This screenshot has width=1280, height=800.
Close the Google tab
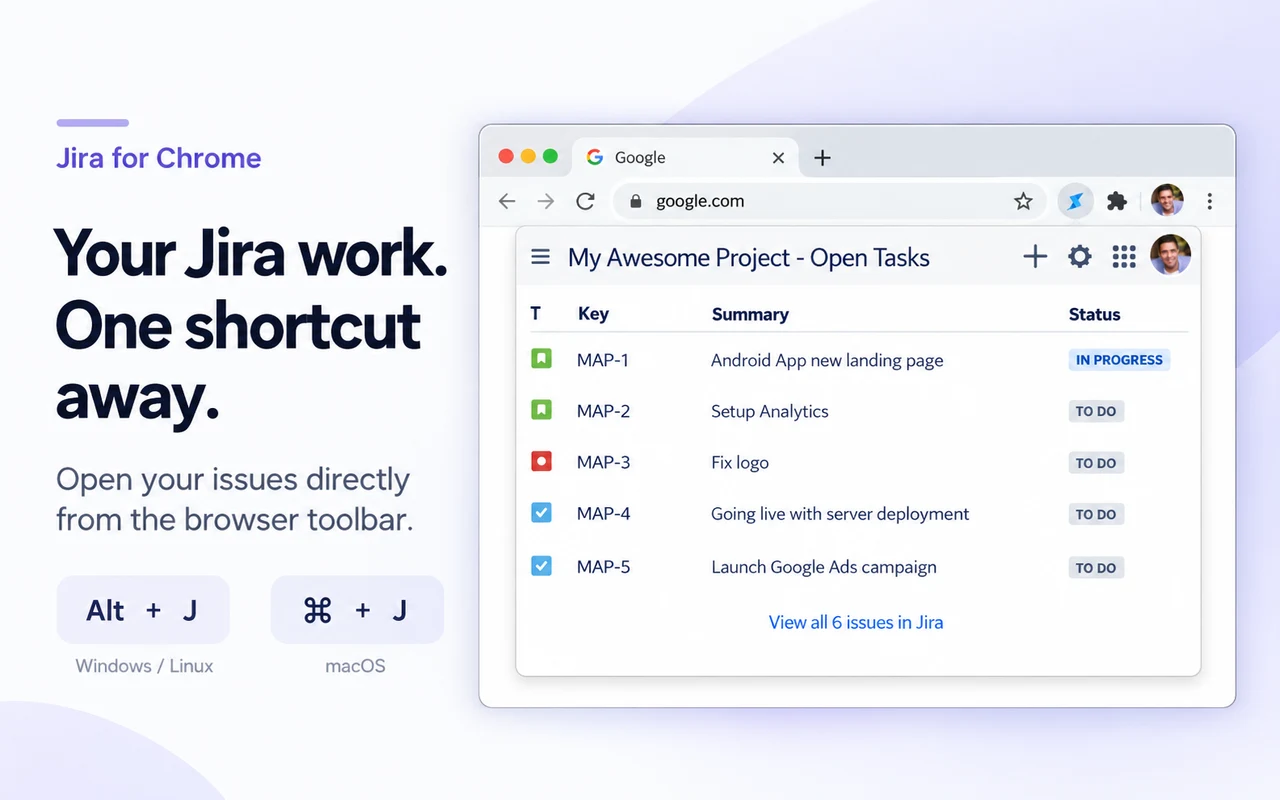click(779, 158)
